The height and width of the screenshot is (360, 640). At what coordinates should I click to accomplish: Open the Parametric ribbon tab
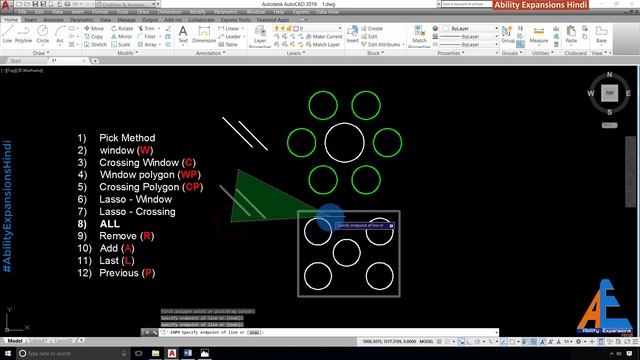pos(82,20)
